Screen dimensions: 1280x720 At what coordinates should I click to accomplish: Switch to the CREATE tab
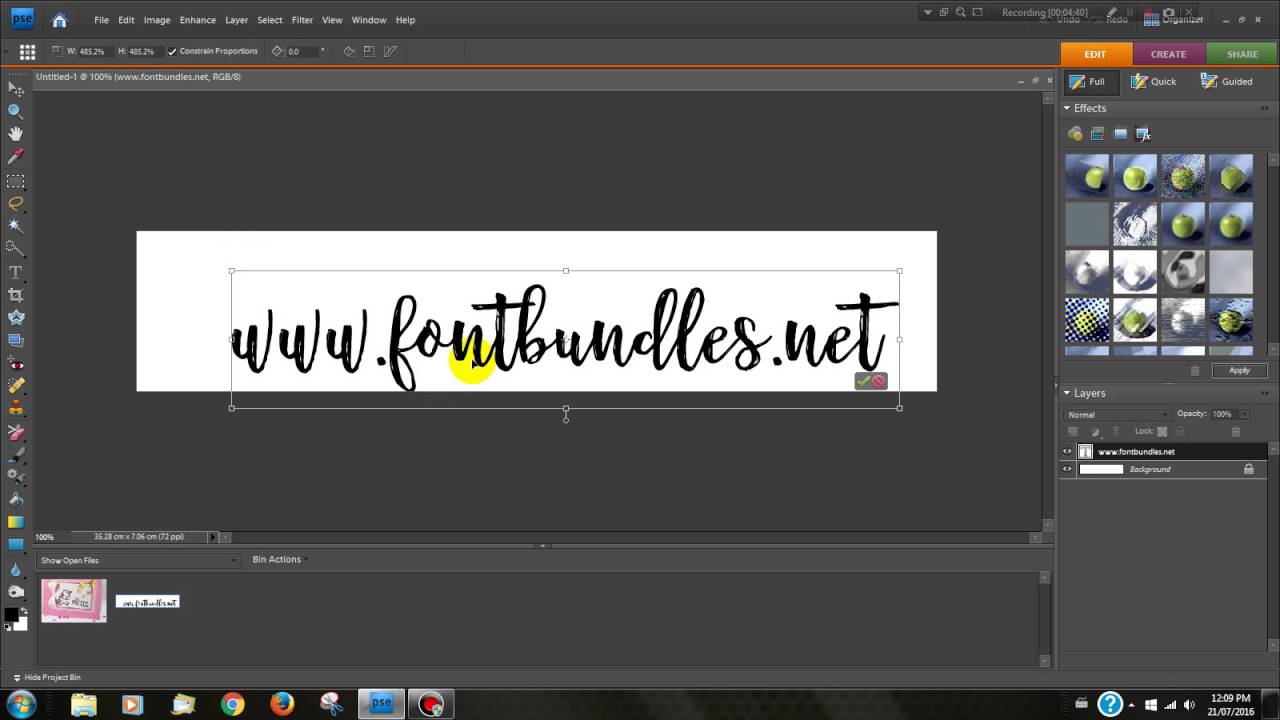[1168, 54]
